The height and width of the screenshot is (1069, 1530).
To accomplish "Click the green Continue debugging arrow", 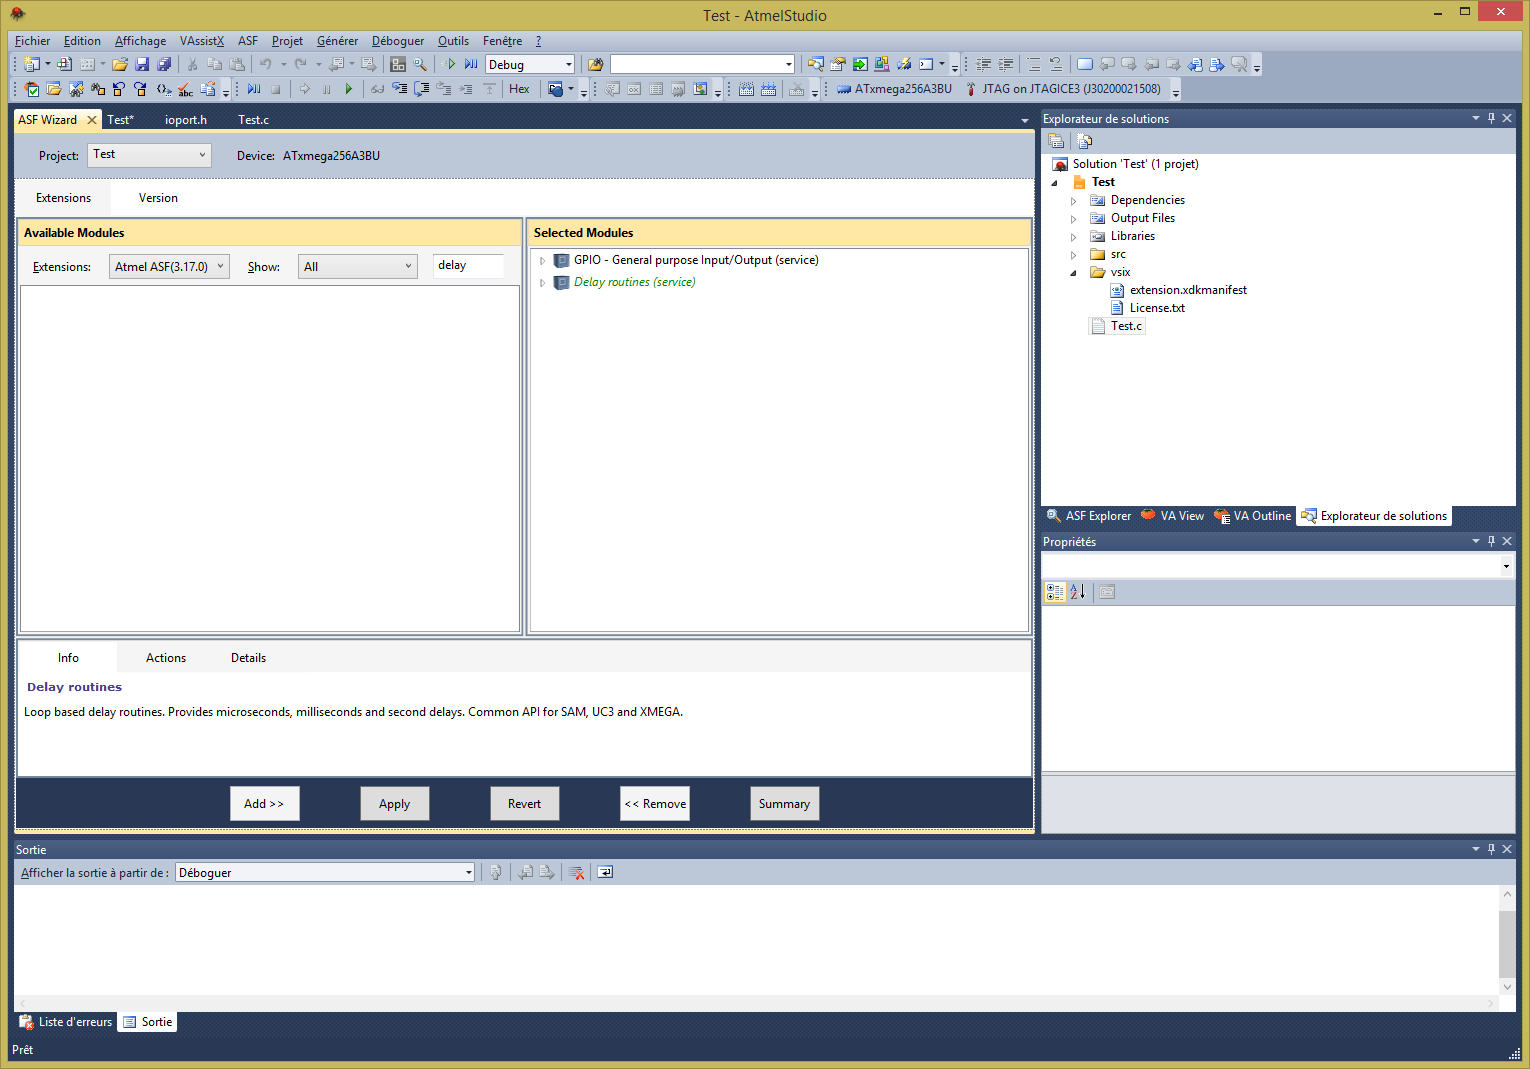I will click(x=348, y=89).
